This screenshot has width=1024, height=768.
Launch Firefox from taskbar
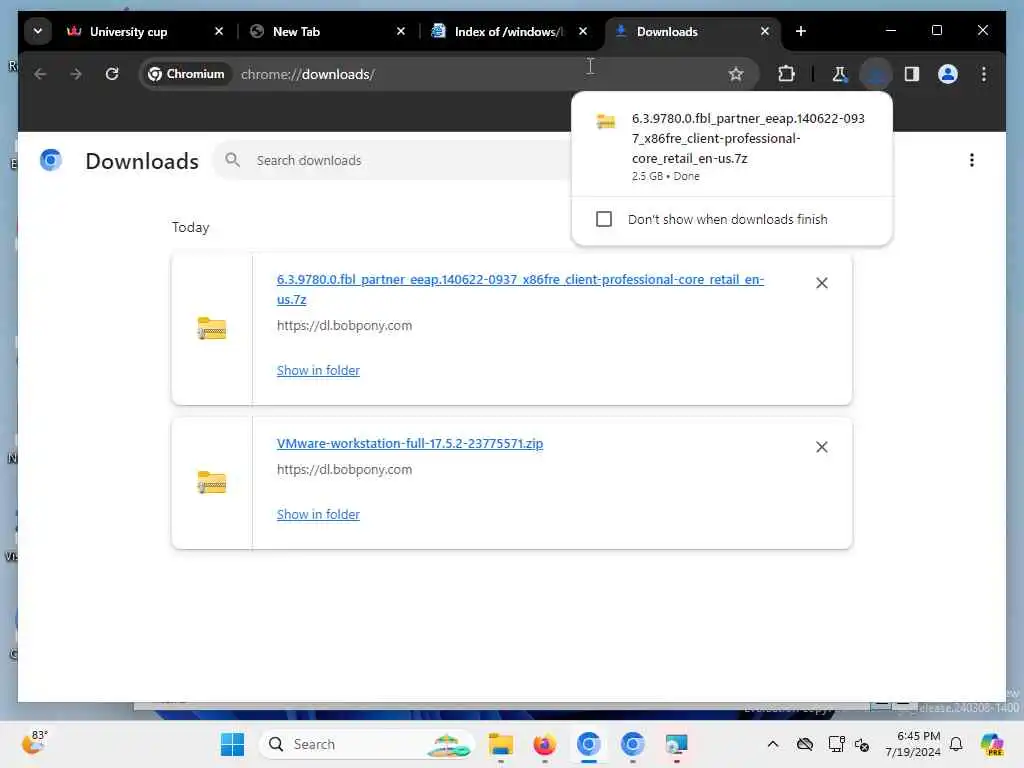click(x=544, y=744)
